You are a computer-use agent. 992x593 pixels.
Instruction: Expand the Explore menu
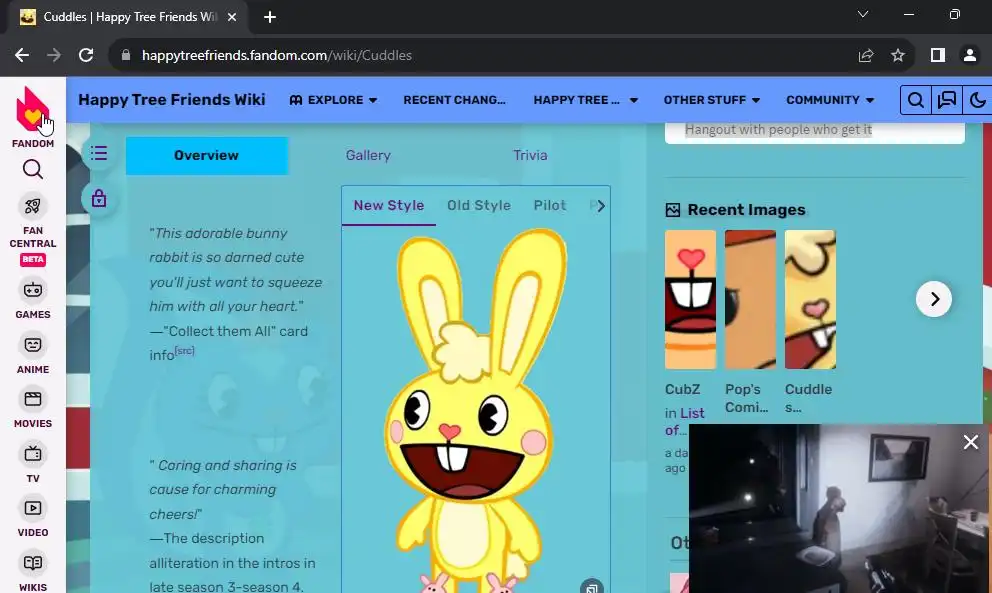pos(333,100)
